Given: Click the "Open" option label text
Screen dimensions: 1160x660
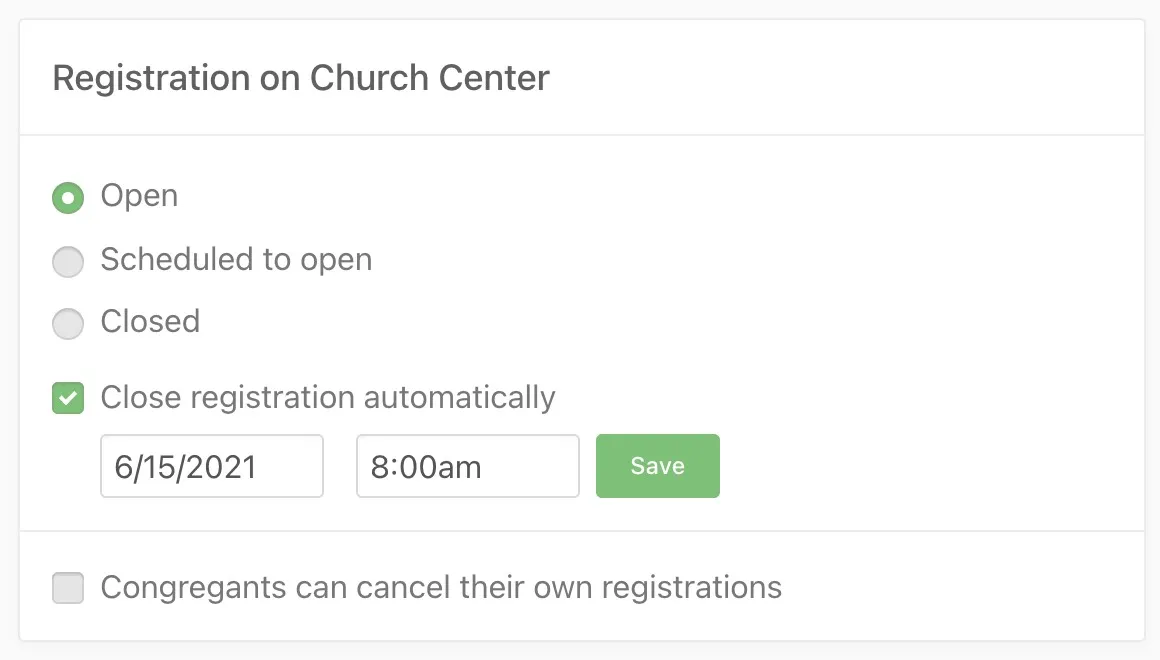Looking at the screenshot, I should tap(139, 196).
